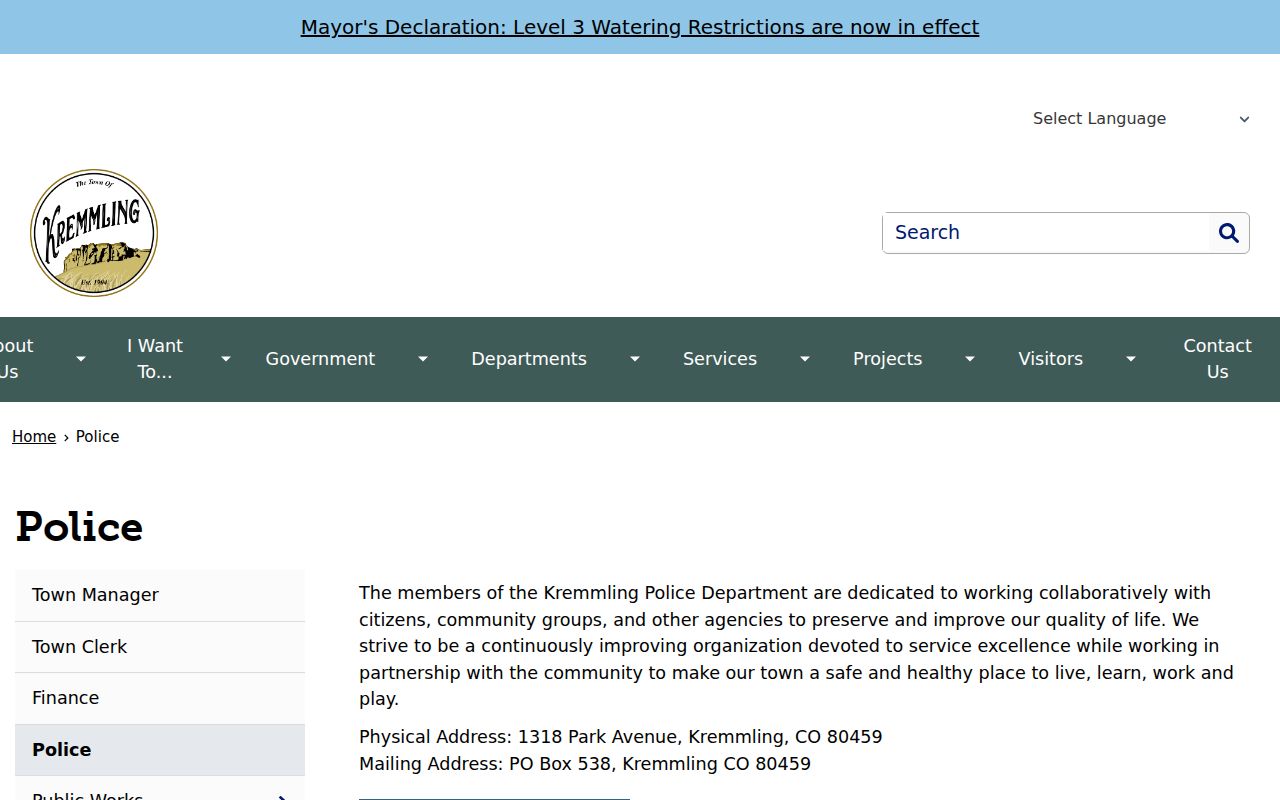Open the Projects menu
This screenshot has width=1280, height=800.
(x=887, y=359)
